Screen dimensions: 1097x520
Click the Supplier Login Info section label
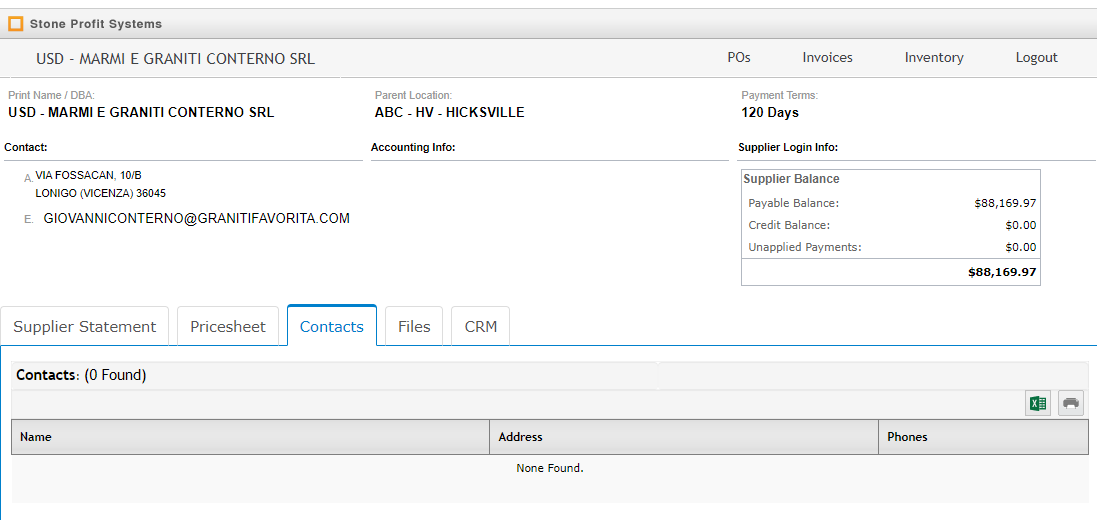click(x=788, y=148)
